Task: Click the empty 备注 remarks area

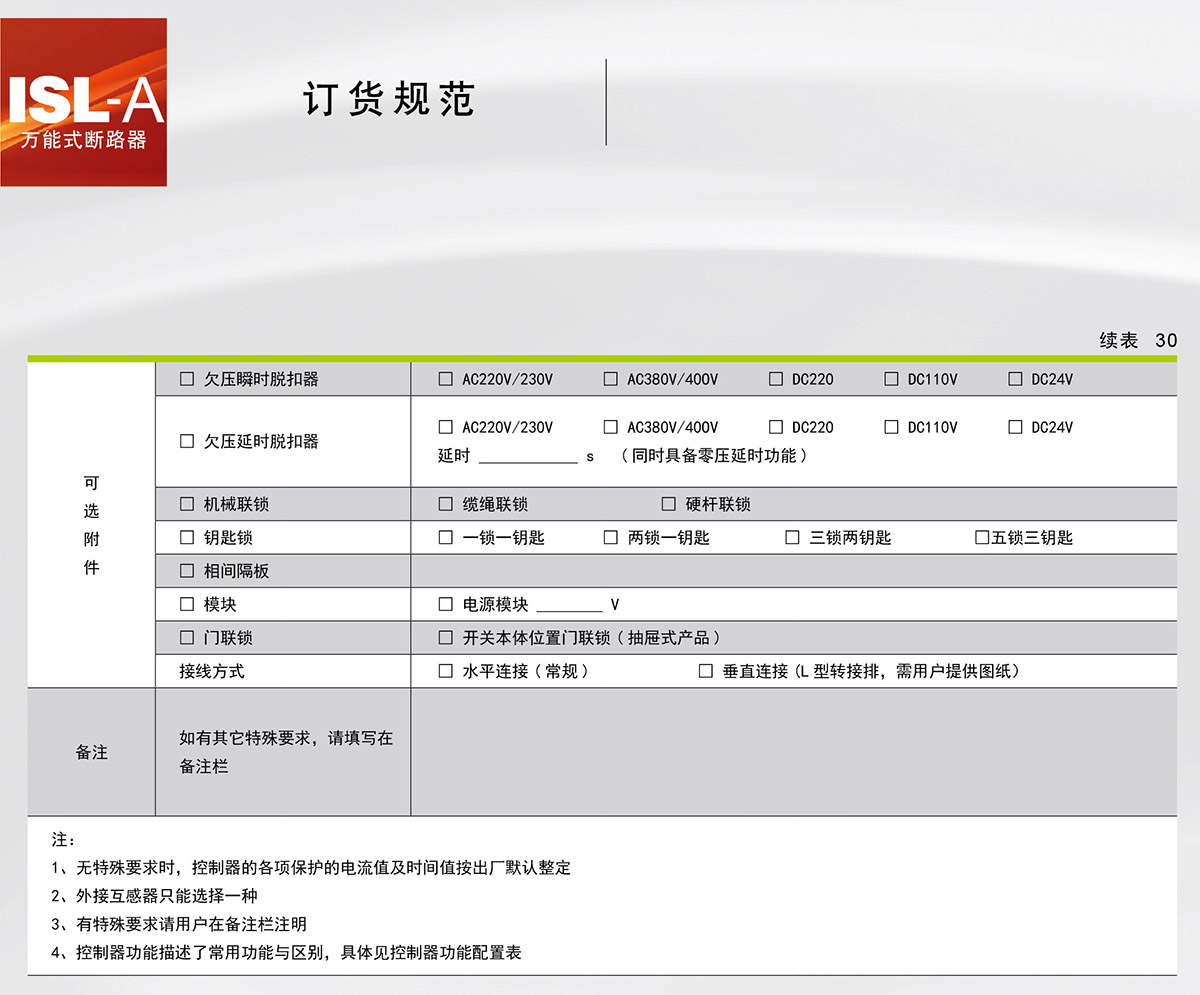Action: [x=793, y=751]
